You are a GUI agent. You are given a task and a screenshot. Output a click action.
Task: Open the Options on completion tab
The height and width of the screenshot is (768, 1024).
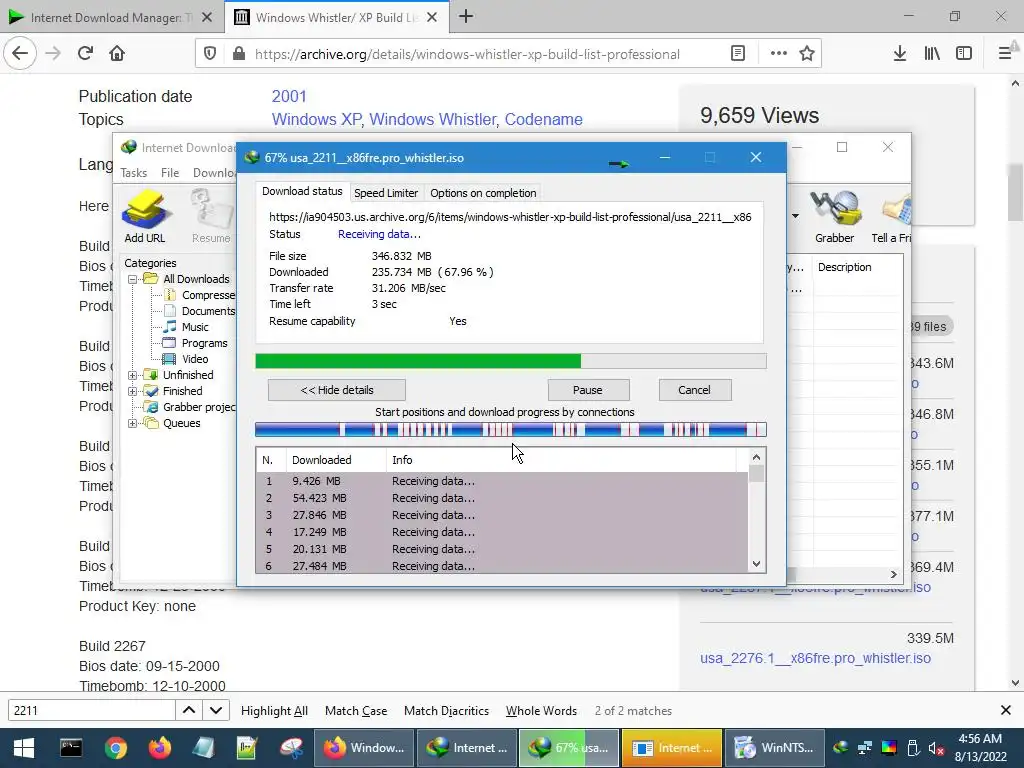coord(483,193)
